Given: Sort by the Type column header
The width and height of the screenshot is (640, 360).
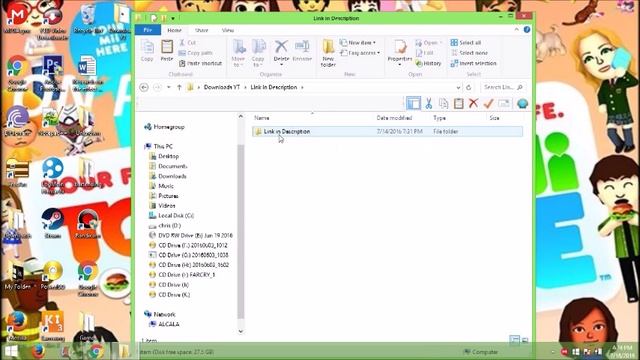Looking at the screenshot, I should click(x=440, y=118).
